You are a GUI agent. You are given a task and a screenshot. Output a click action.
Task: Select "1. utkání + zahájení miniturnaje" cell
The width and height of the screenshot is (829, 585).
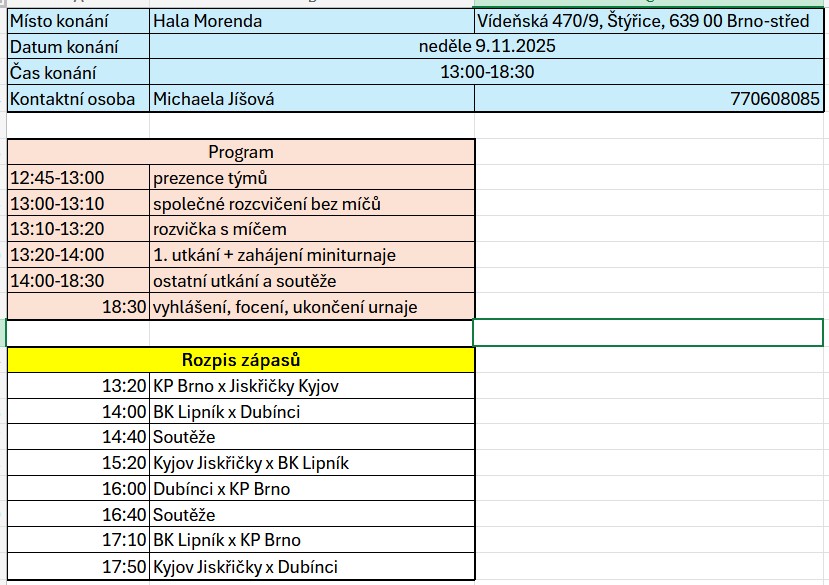coord(310,255)
